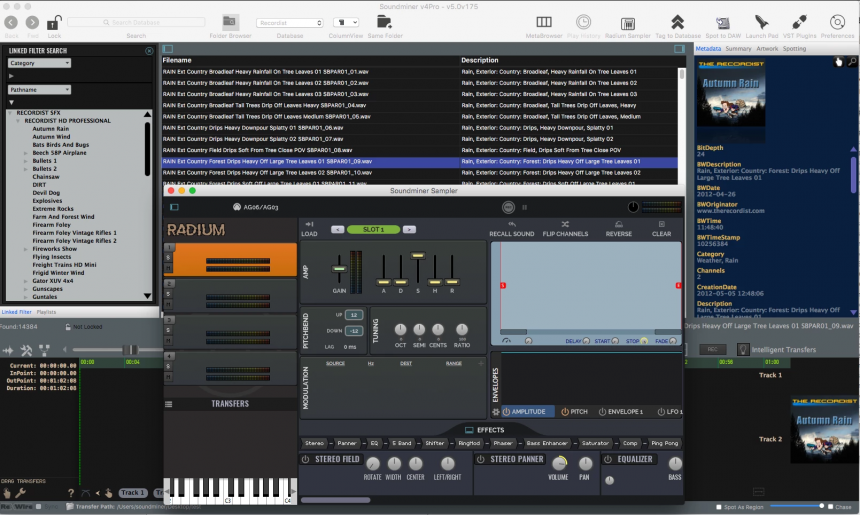Go back with the Back arrow
860x515 pixels.
click(x=11, y=22)
